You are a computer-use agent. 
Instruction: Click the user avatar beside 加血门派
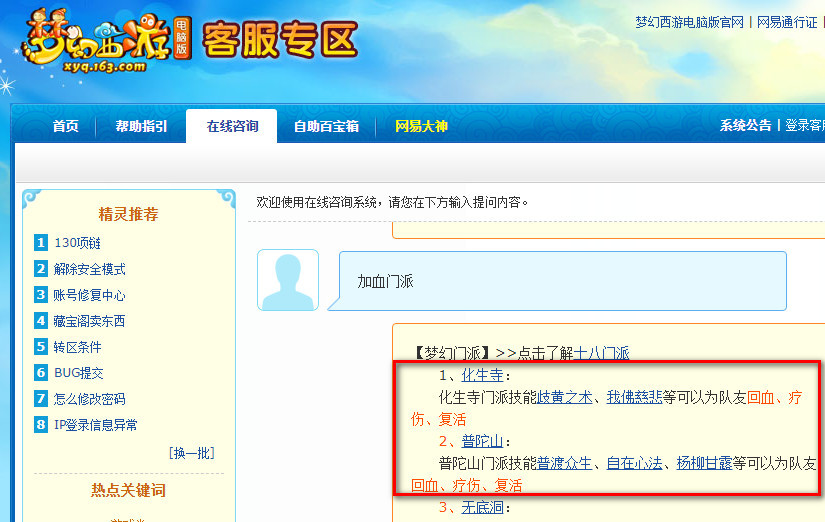tap(288, 280)
